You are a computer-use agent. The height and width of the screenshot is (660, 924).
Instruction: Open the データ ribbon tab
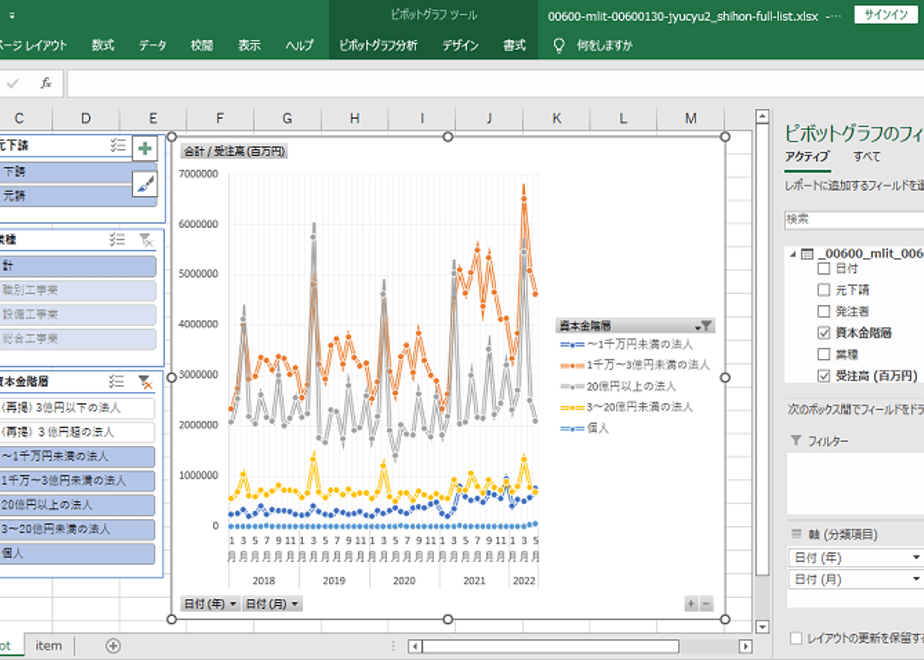pyautogui.click(x=153, y=45)
